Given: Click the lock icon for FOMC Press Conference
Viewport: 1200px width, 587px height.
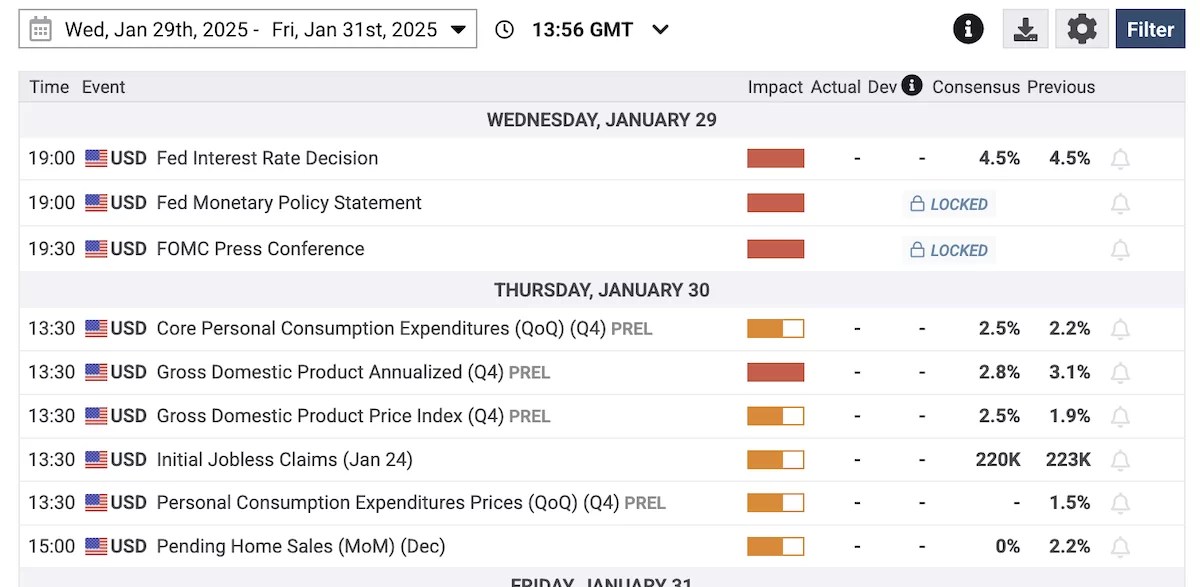Looking at the screenshot, I should [917, 250].
